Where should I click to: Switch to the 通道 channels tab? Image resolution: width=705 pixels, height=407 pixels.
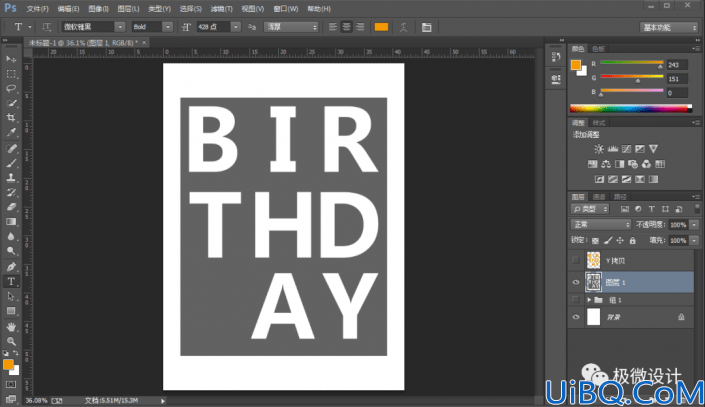599,197
